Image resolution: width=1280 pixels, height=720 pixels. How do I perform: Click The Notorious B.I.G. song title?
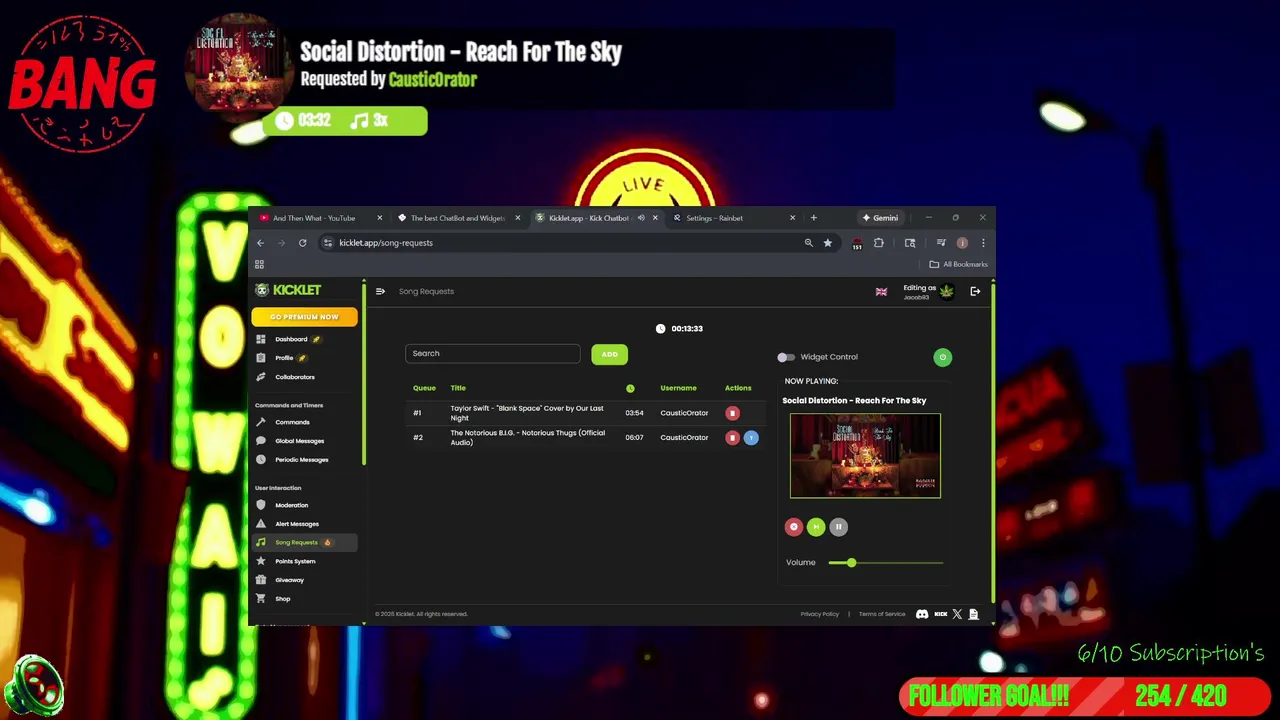pyautogui.click(x=527, y=438)
